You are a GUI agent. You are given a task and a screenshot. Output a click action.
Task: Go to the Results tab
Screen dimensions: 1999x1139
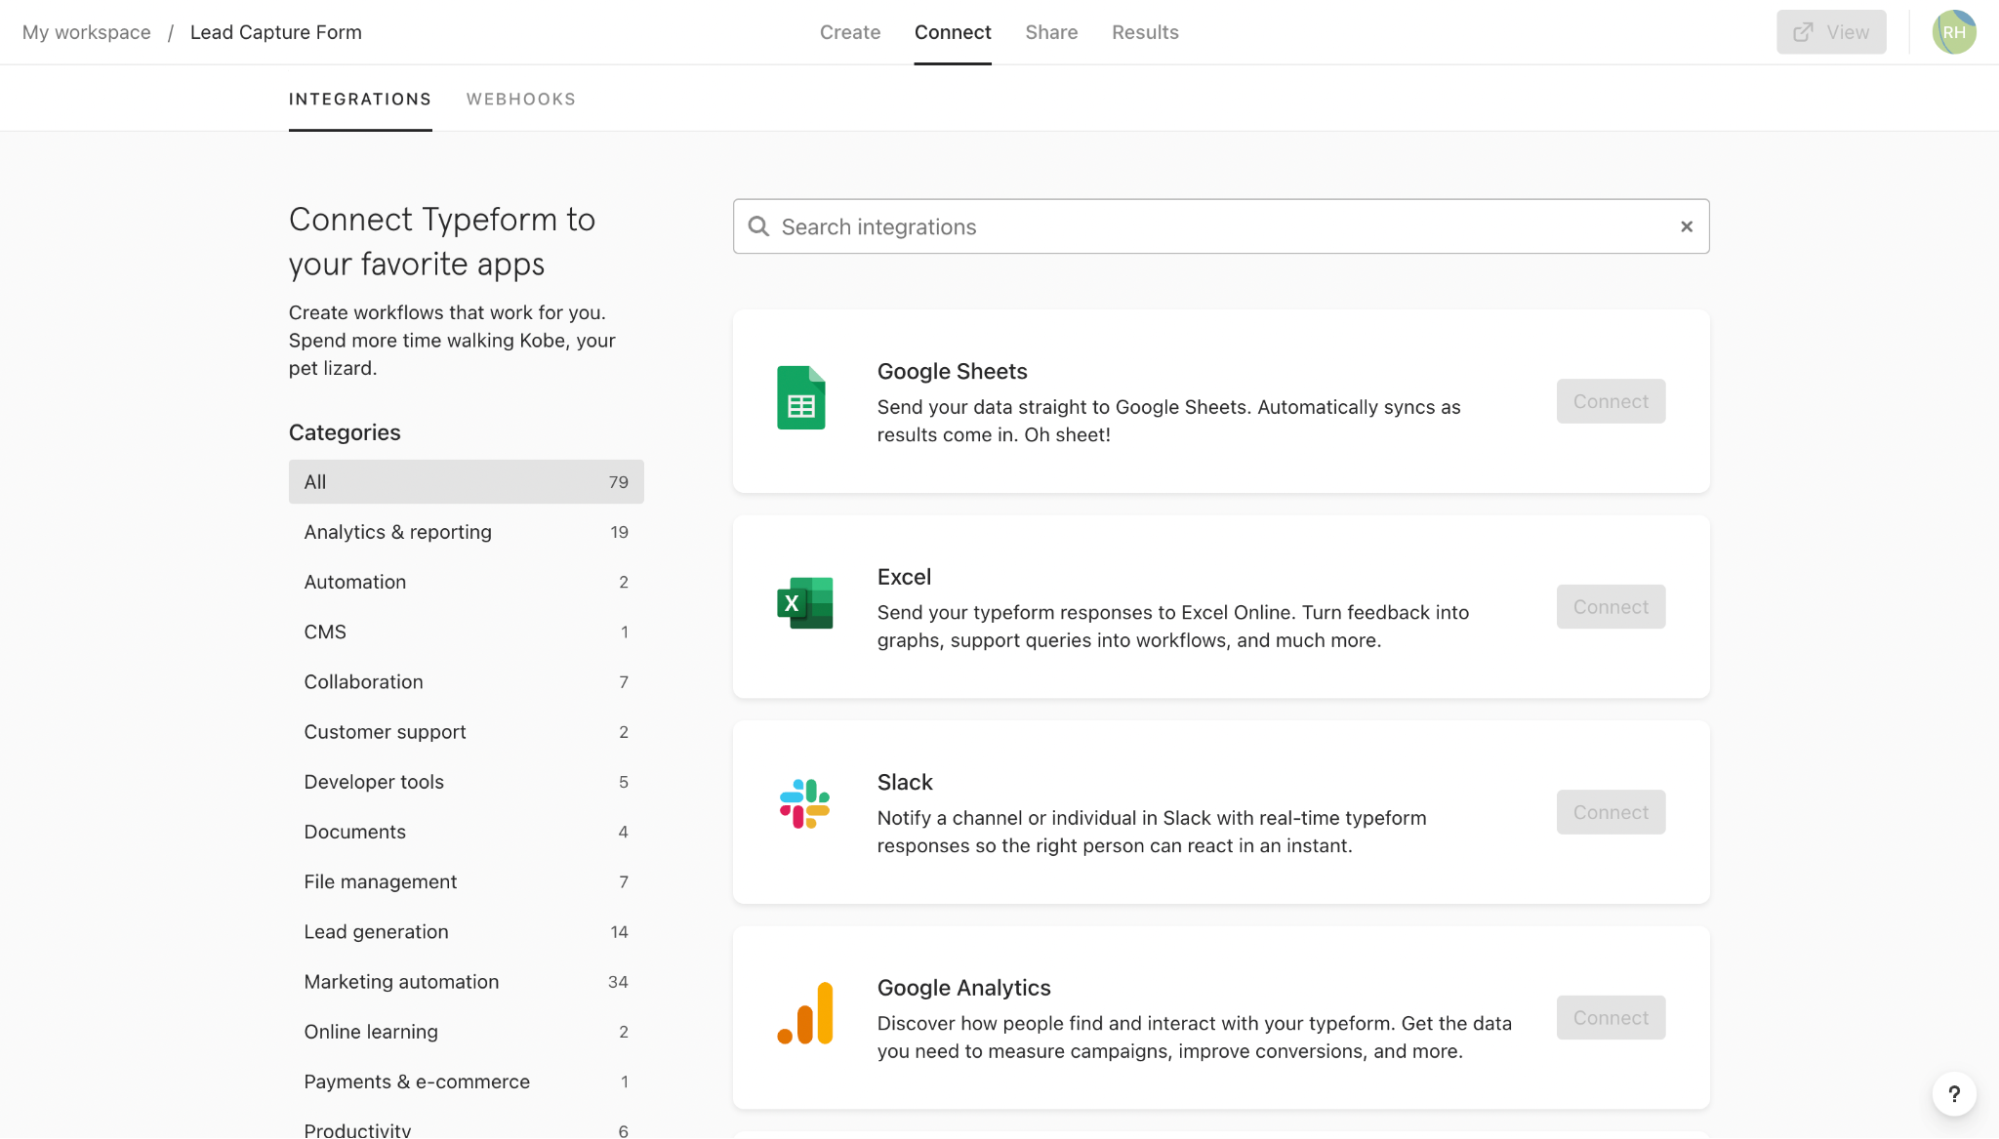1145,32
